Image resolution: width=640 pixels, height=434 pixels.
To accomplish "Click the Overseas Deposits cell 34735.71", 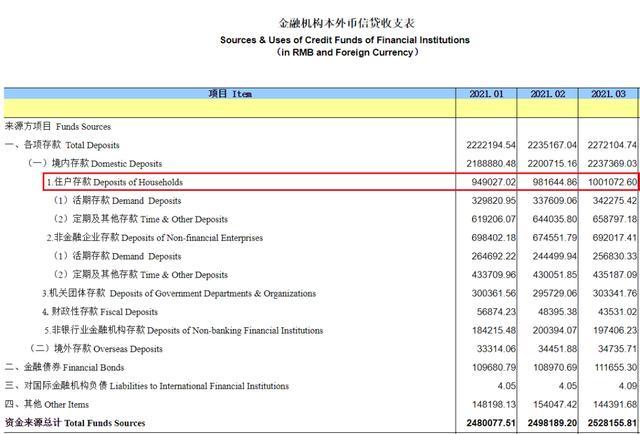I will [x=618, y=349].
